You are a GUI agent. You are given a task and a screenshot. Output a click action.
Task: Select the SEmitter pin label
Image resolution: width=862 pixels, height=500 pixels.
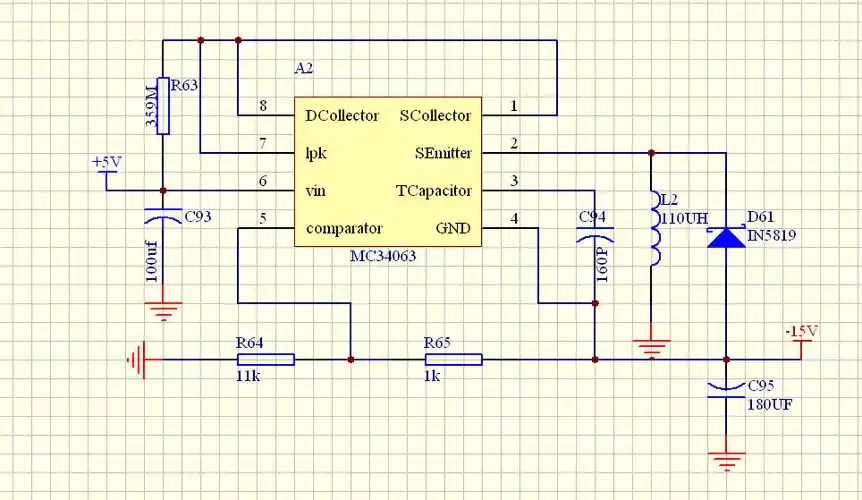[x=442, y=154]
